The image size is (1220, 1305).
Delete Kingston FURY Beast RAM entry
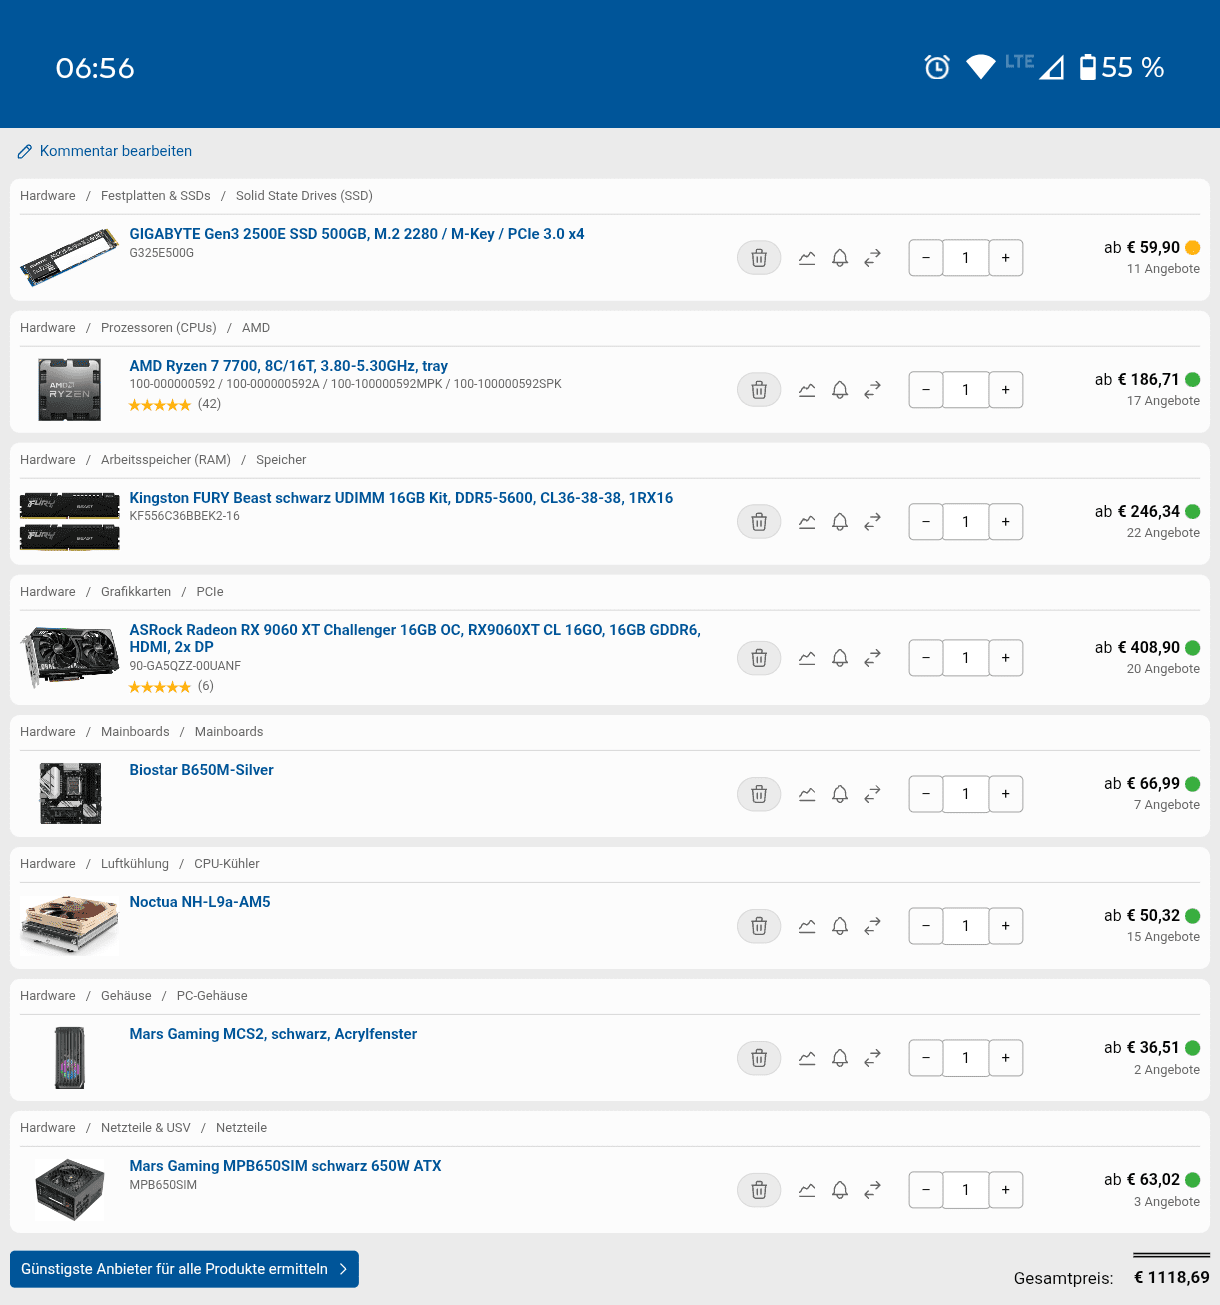(759, 522)
